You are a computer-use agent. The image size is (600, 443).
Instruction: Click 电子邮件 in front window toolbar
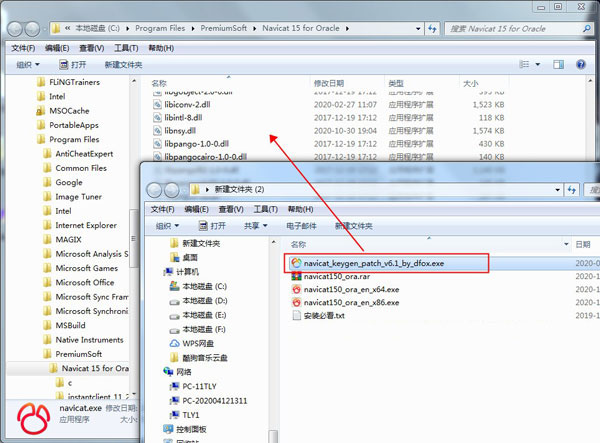pos(301,226)
